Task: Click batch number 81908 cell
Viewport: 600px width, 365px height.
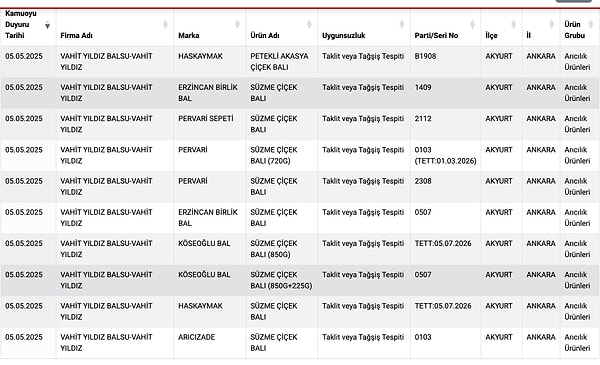Action: (x=425, y=56)
